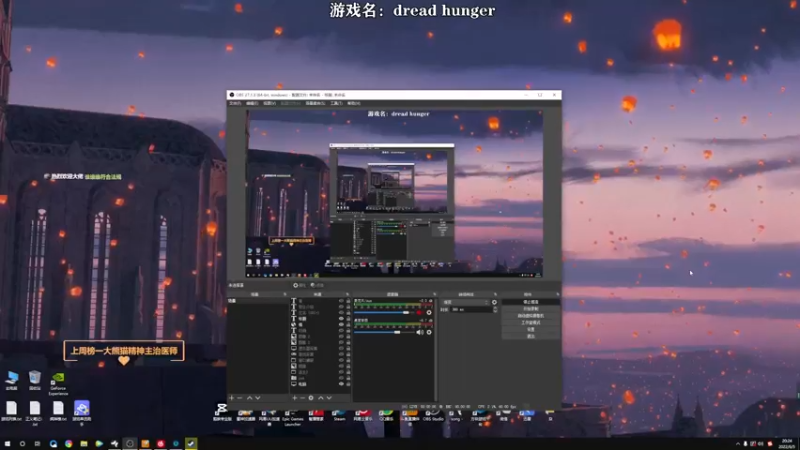Click the Filters button above the docks
The width and height of the screenshot is (800, 450).
(317, 285)
